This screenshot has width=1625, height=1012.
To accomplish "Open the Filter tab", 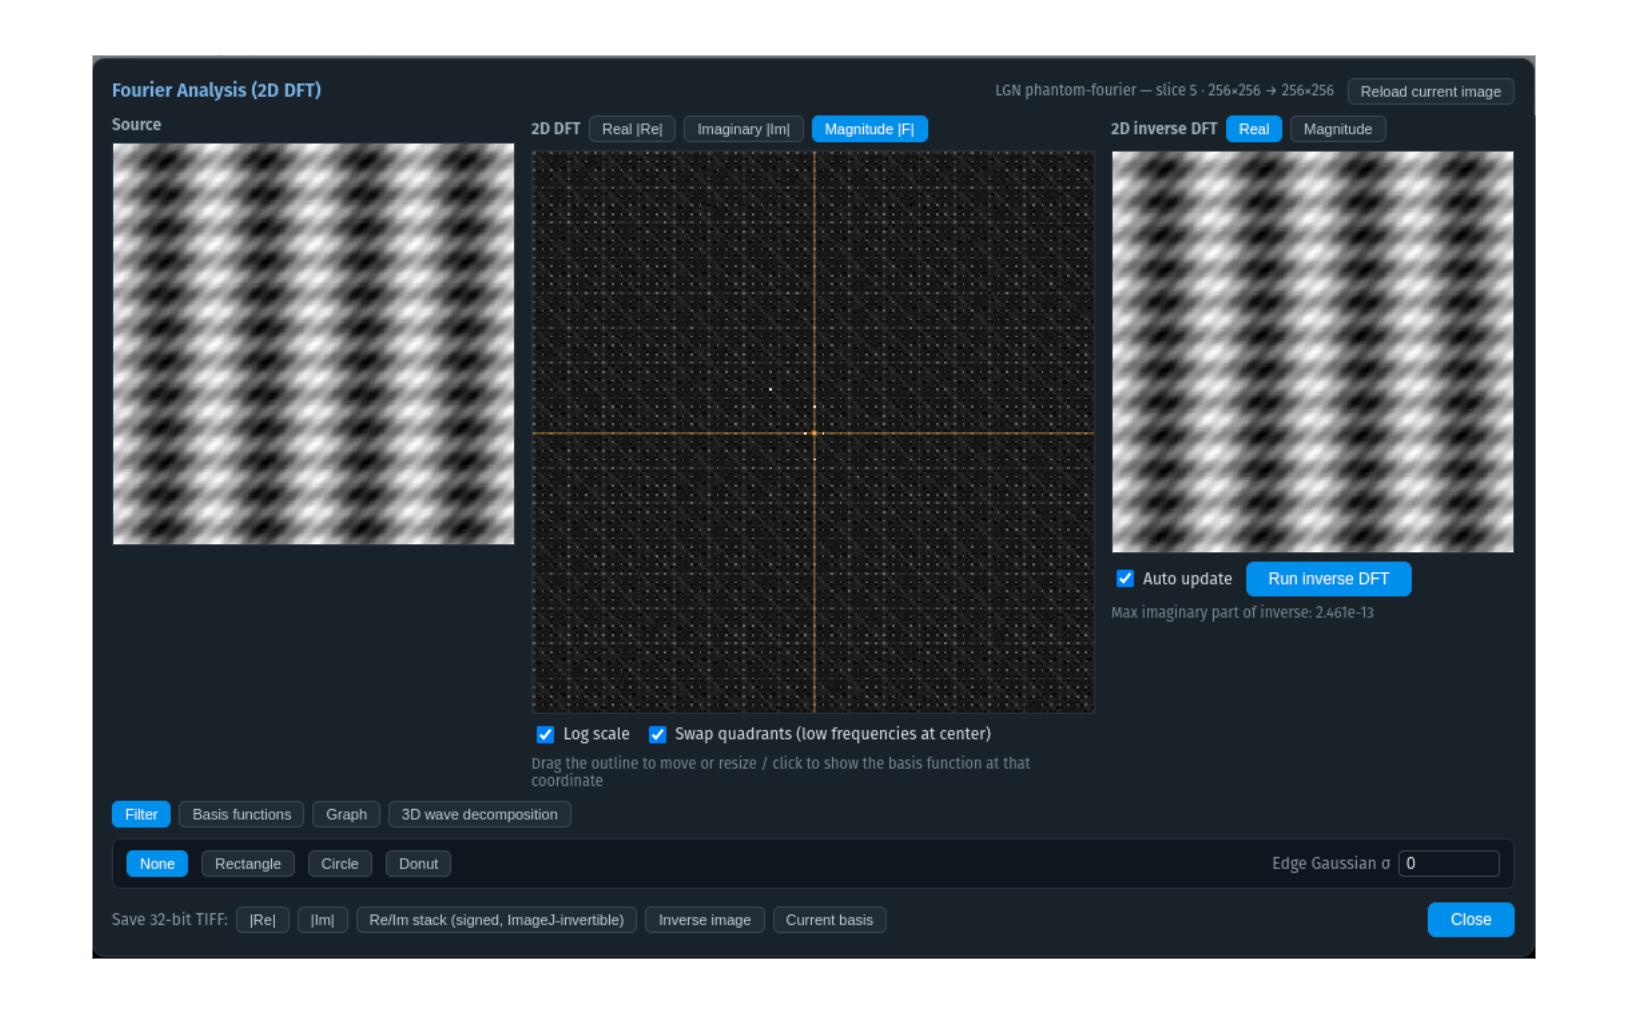I will (141, 814).
